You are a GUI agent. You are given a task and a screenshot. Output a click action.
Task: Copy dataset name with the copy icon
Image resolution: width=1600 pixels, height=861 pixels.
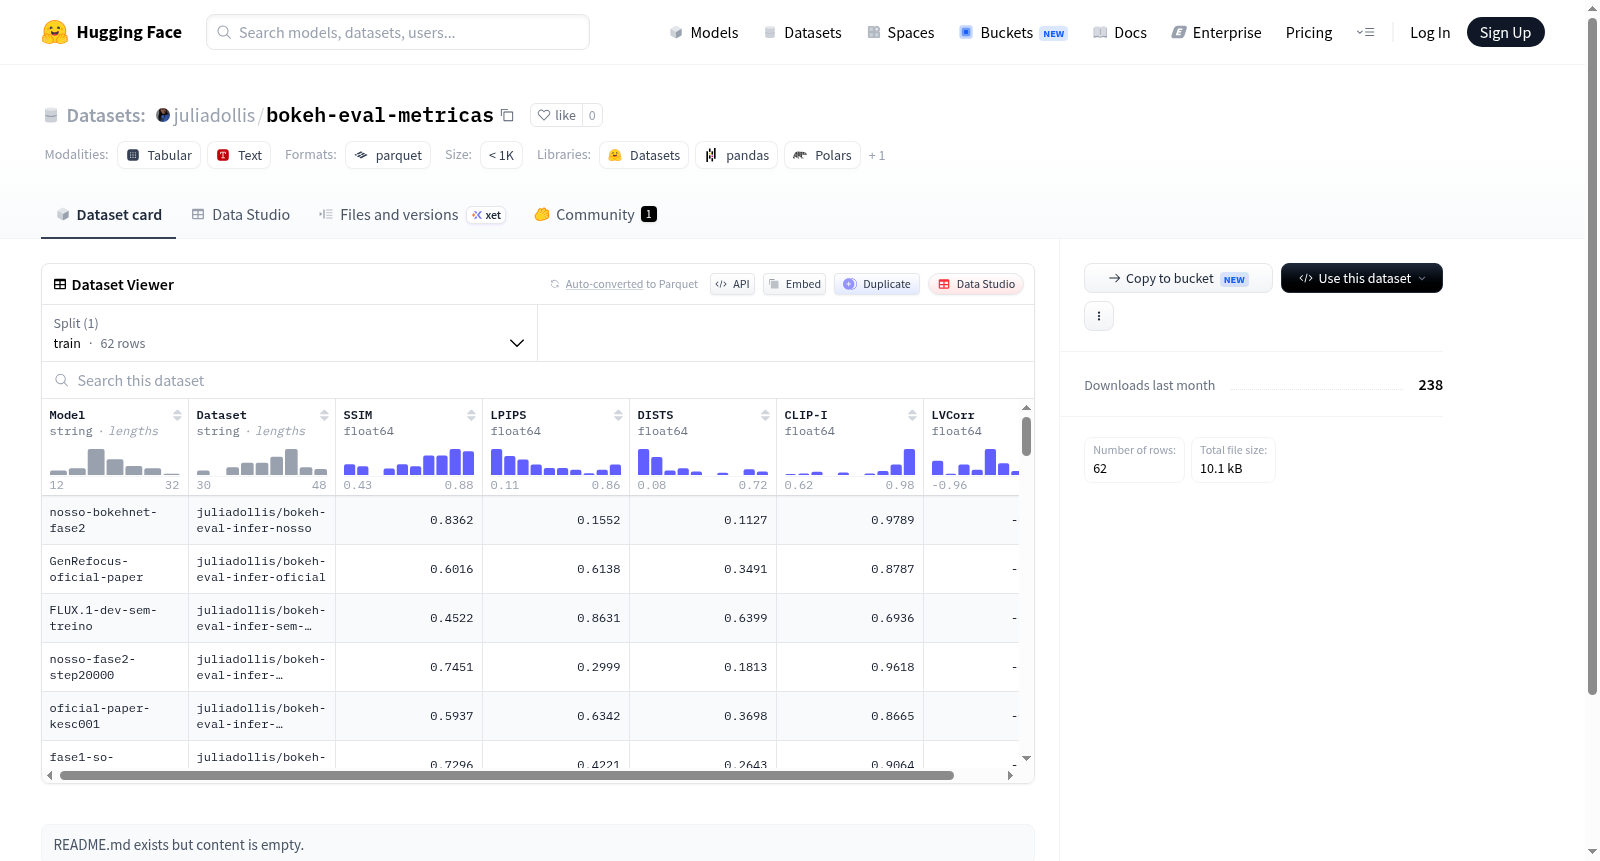tap(507, 115)
